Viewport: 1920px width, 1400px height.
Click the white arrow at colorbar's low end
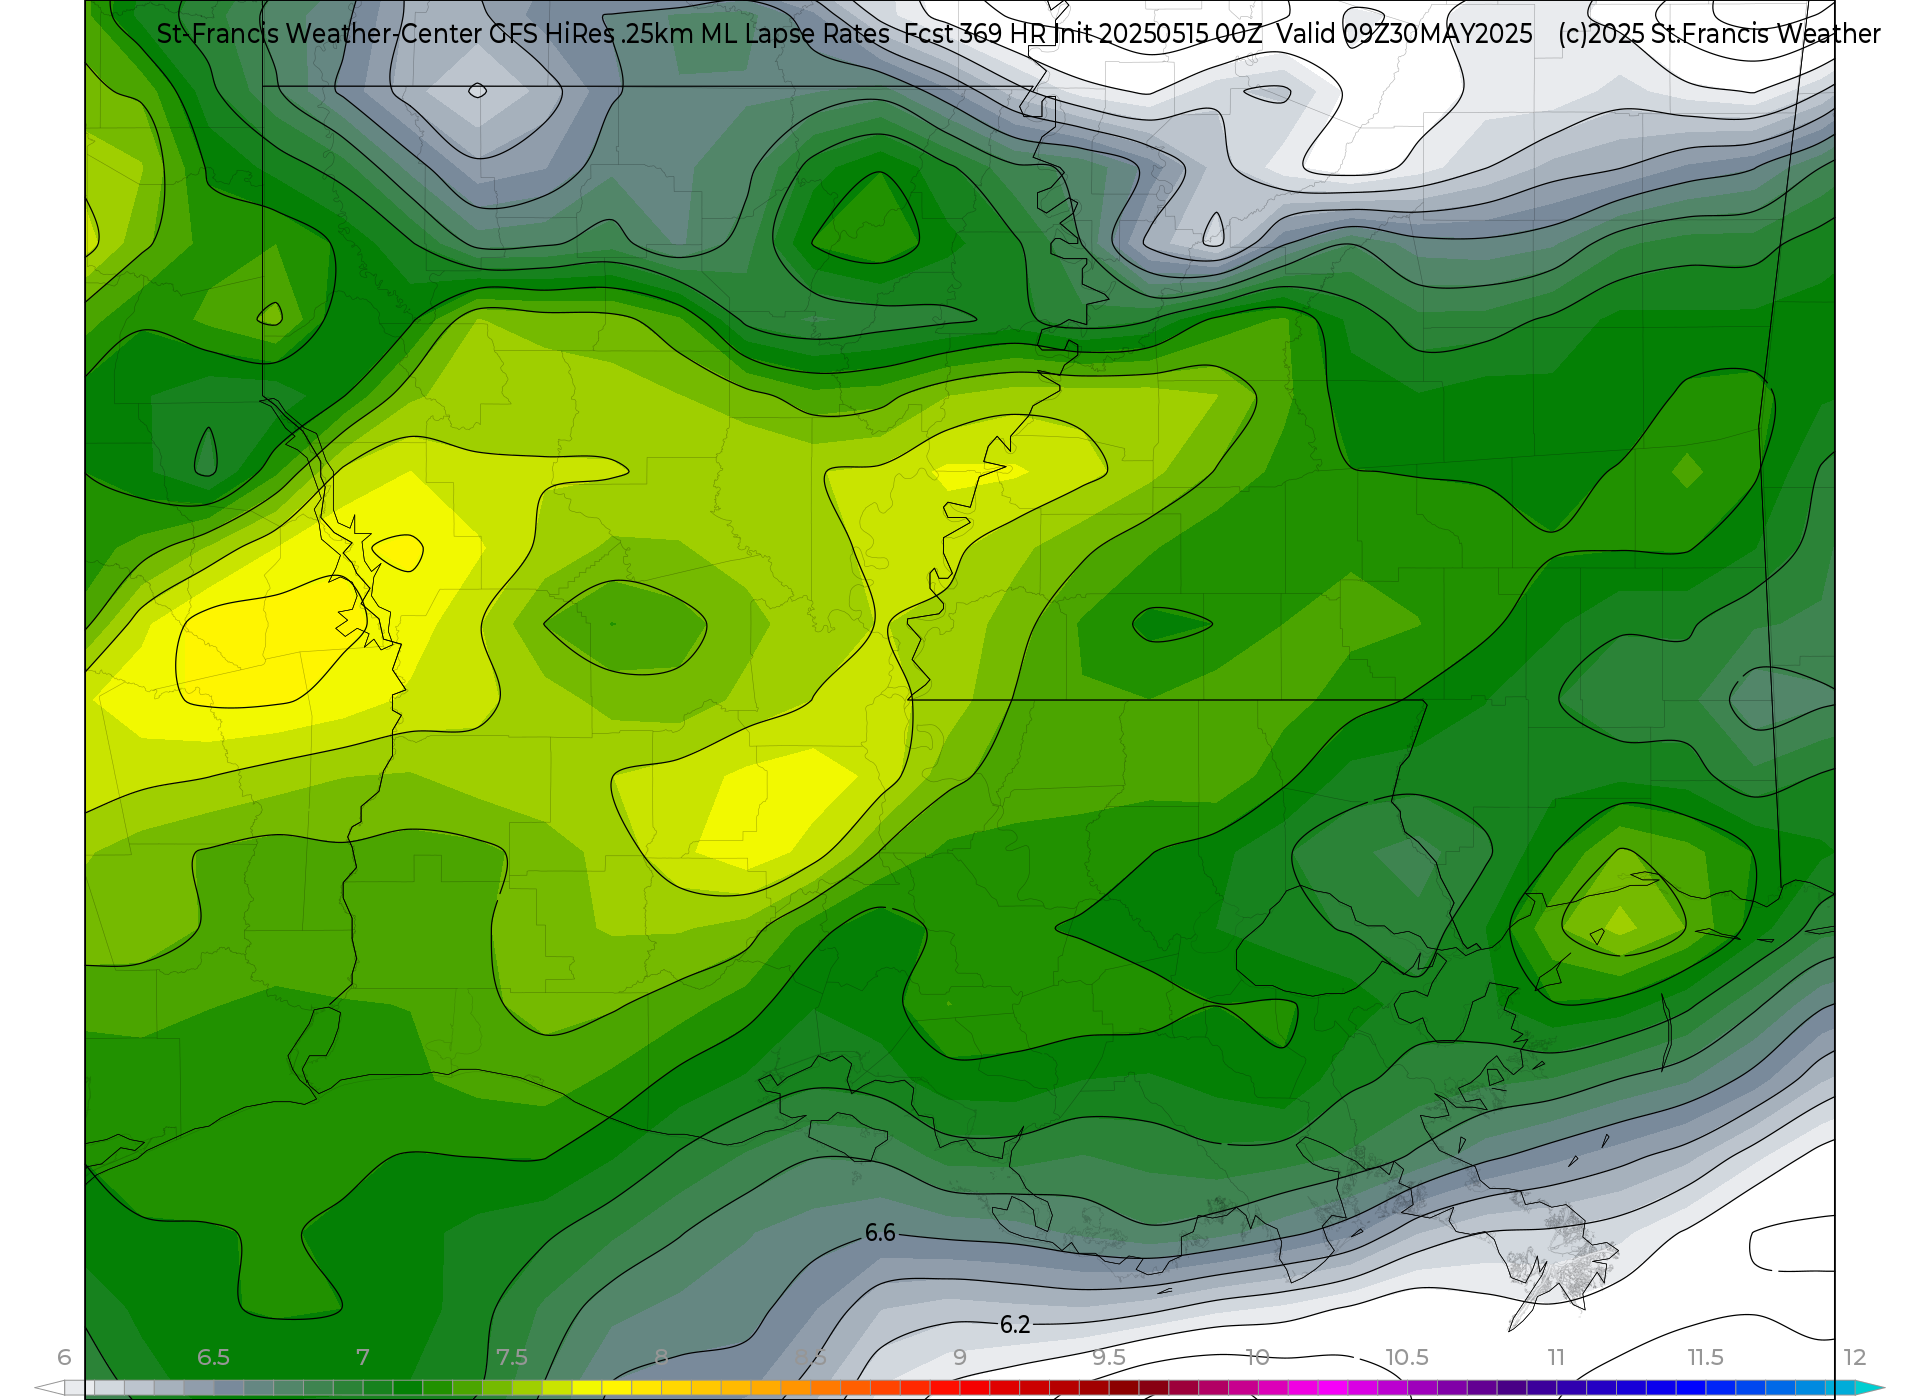point(49,1388)
